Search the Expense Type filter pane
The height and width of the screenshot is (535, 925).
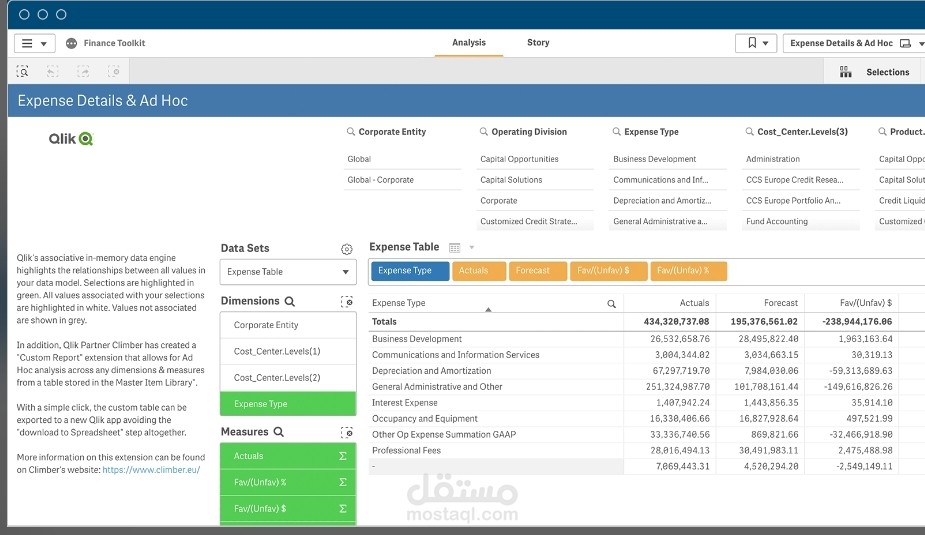616,132
